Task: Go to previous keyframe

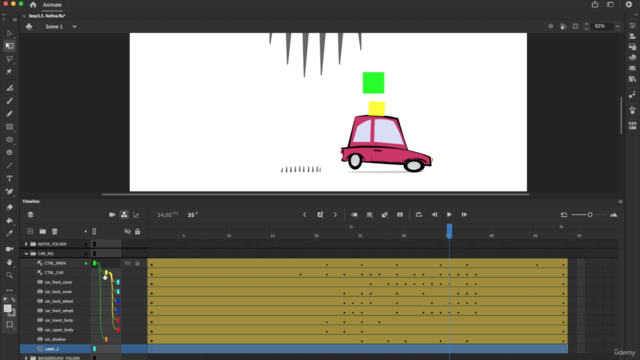Action: (304, 215)
